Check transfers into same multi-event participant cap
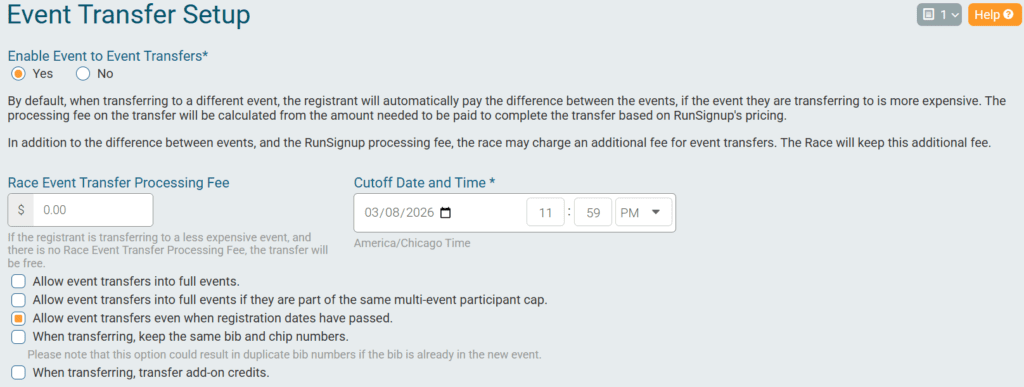Image resolution: width=1024 pixels, height=387 pixels. coord(18,300)
